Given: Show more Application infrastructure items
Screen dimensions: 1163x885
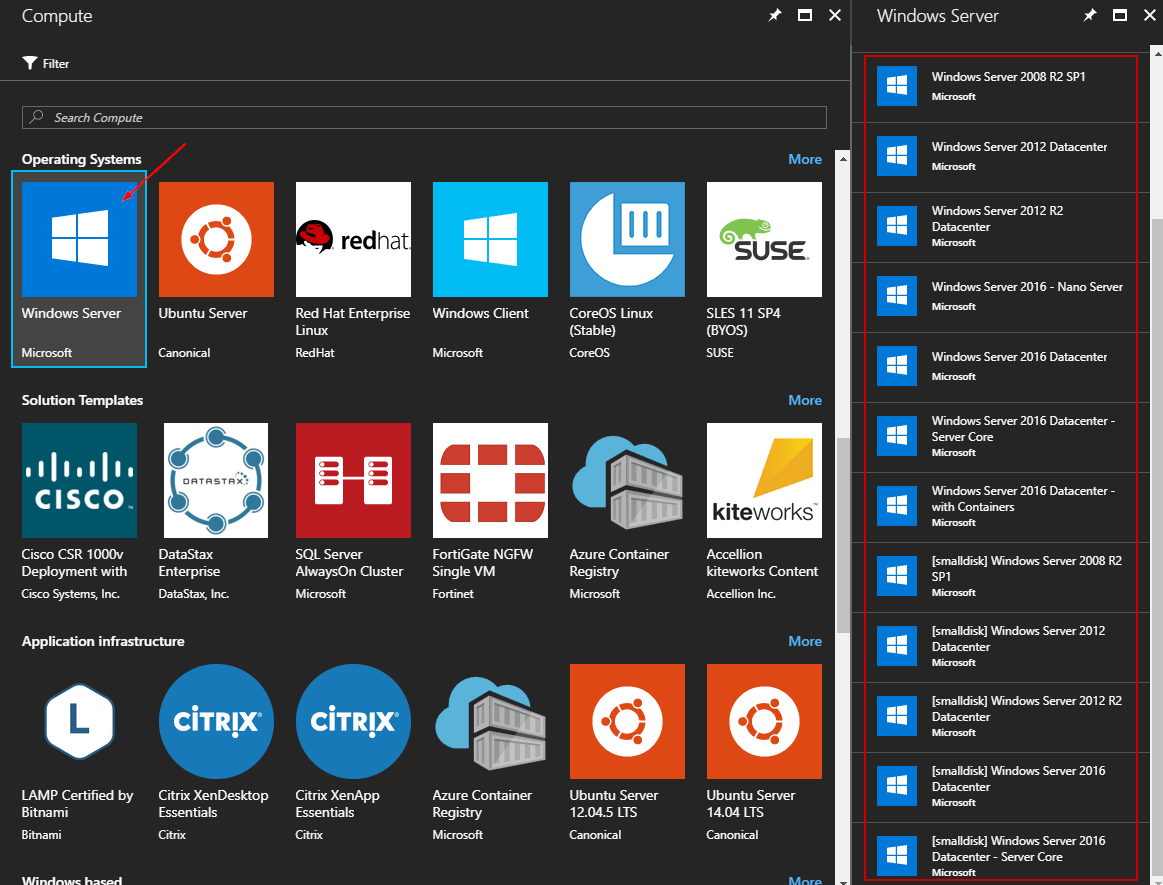Looking at the screenshot, I should pyautogui.click(x=805, y=642).
